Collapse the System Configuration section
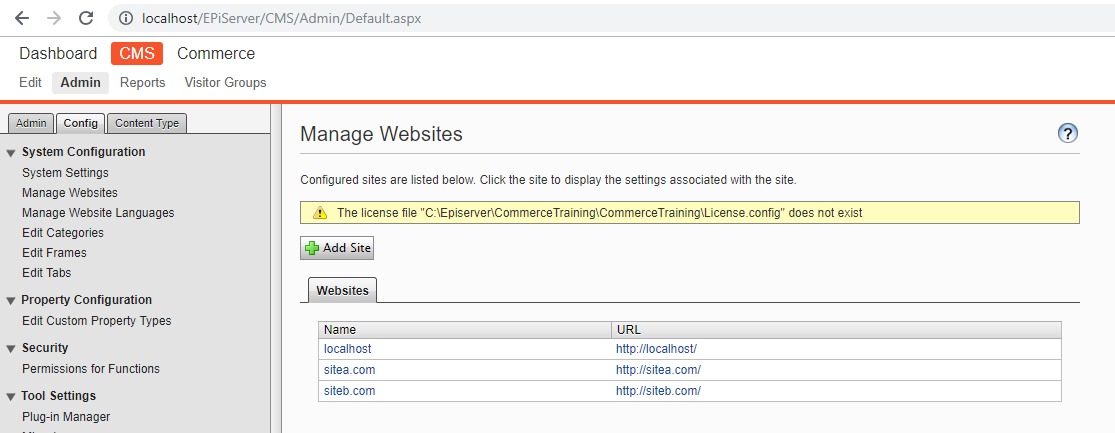 (11, 153)
